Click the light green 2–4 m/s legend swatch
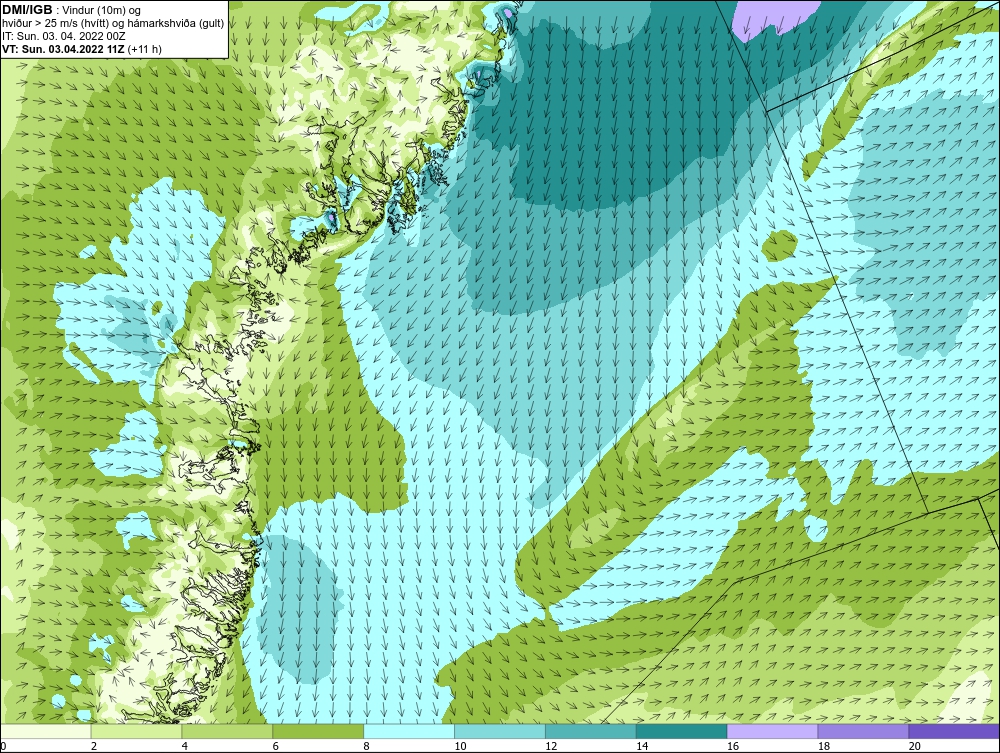Screen dimensions: 1000x753 coord(136,731)
